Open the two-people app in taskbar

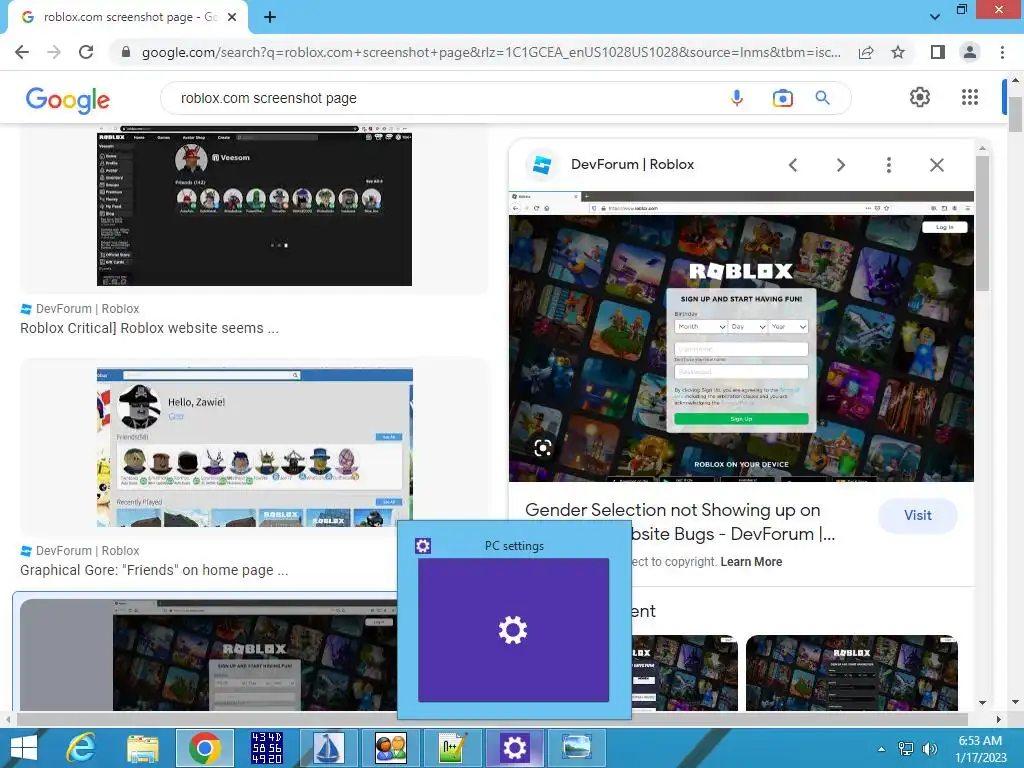click(391, 748)
